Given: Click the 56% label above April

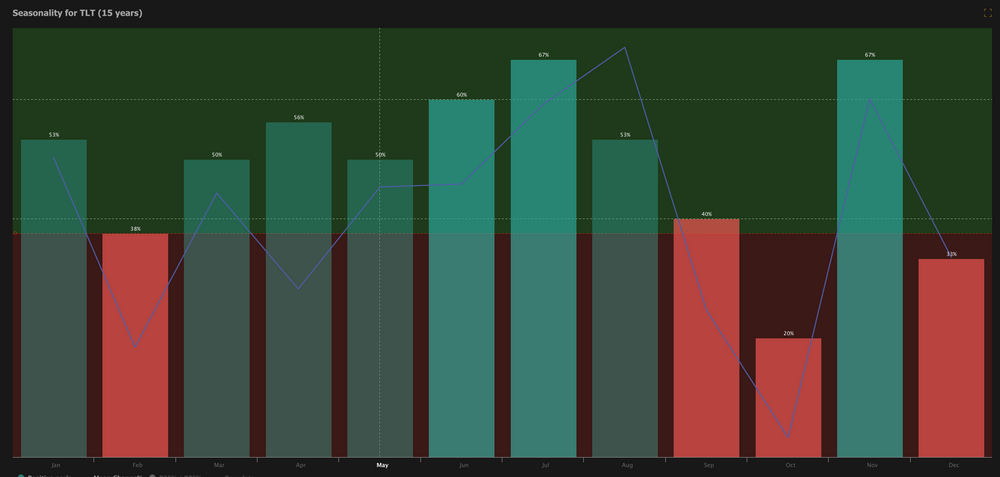Looking at the screenshot, I should pyautogui.click(x=298, y=118).
